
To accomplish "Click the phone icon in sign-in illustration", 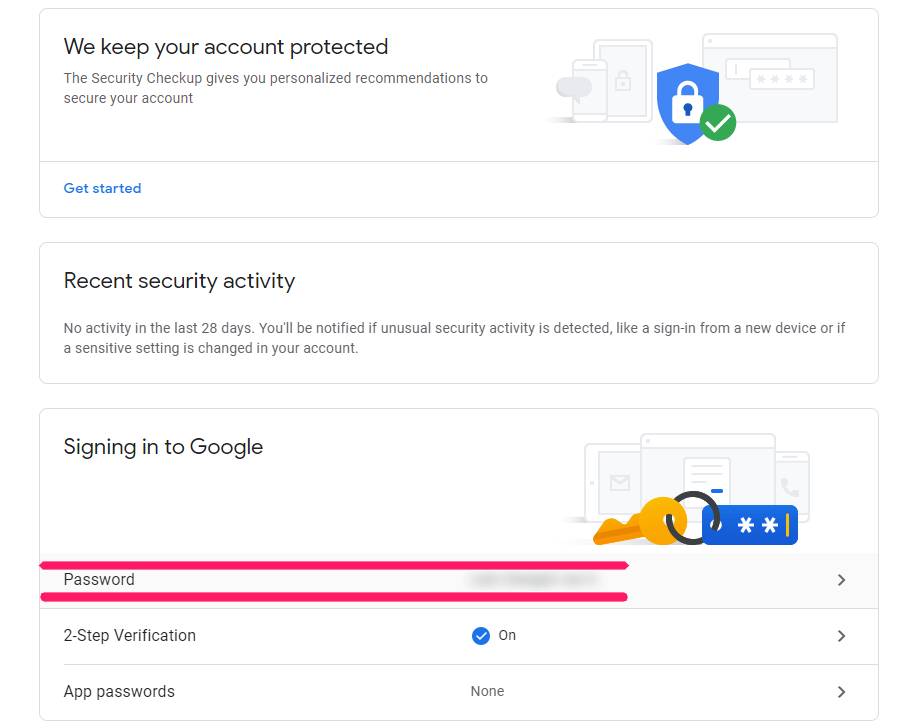I will click(790, 487).
